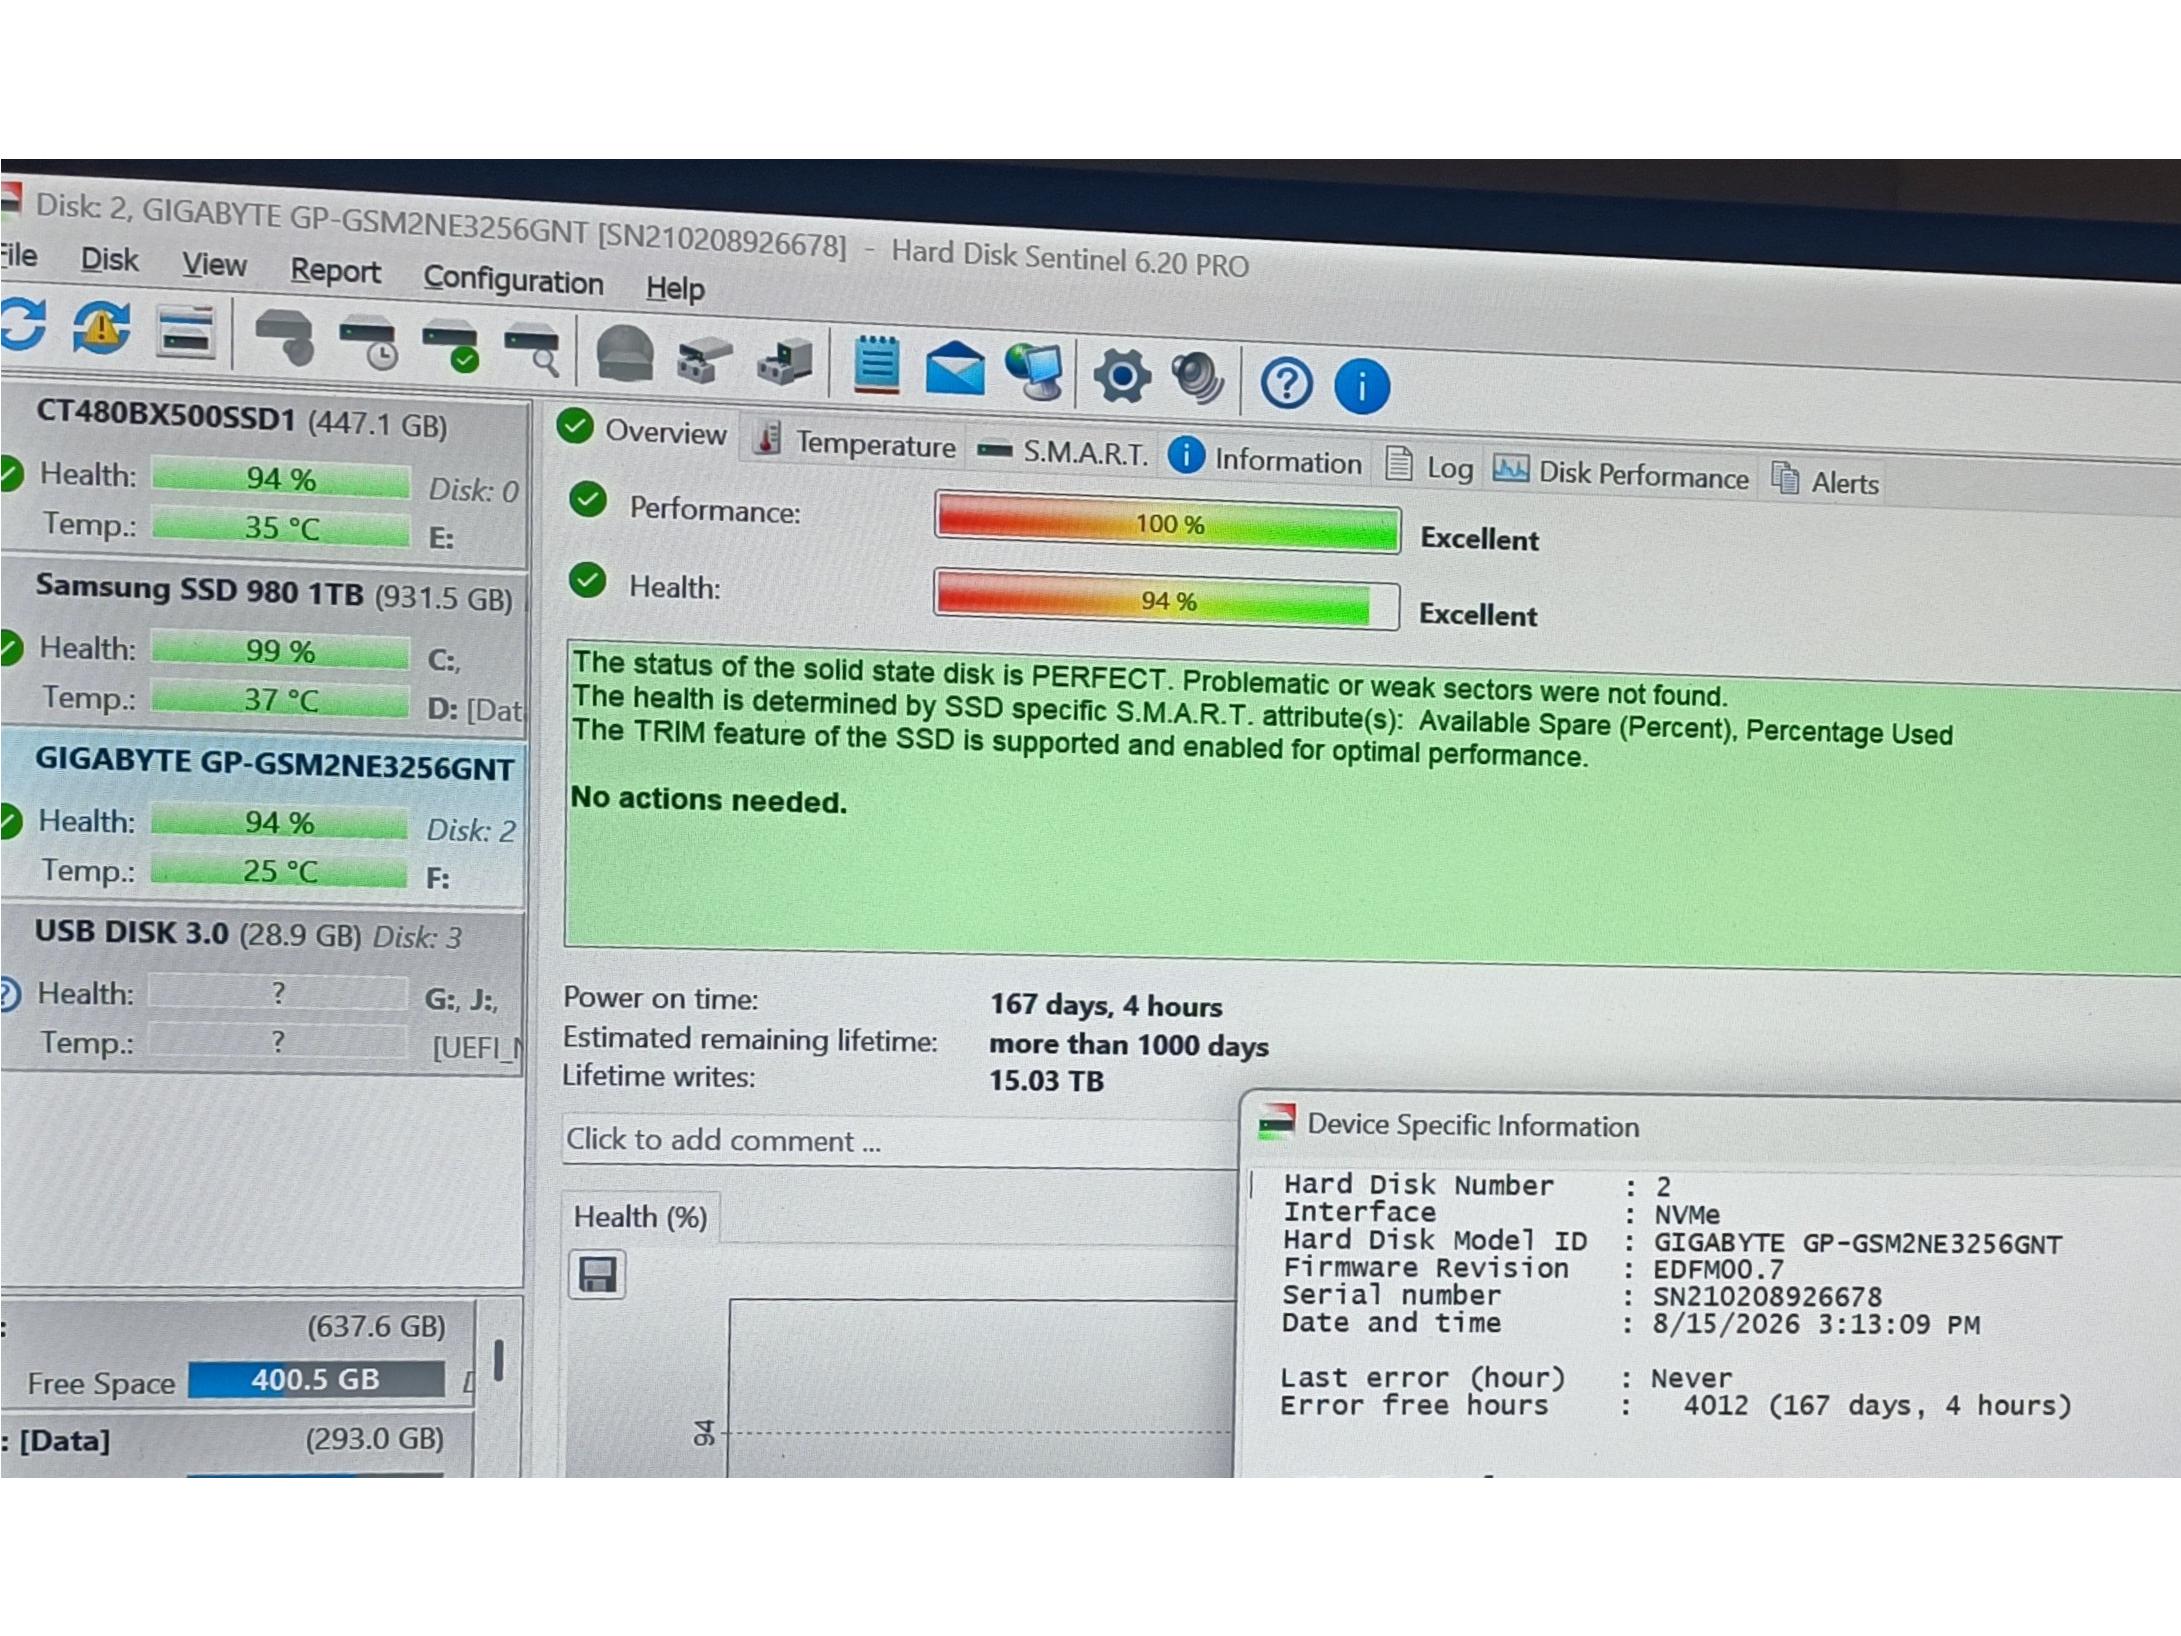Open the blue notepad report icon
The image size is (2181, 1636).
[x=877, y=365]
